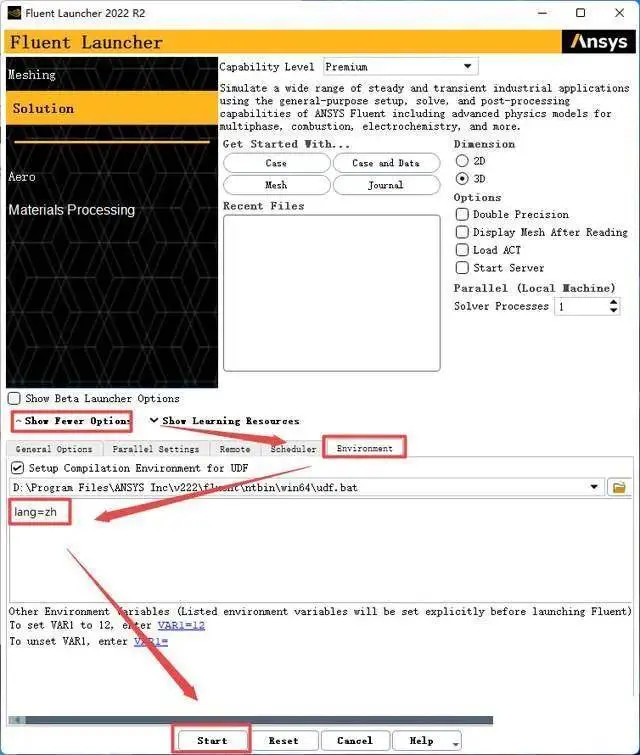Image resolution: width=640 pixels, height=755 pixels.
Task: Open the Scheduler tab
Action: [x=293, y=449]
